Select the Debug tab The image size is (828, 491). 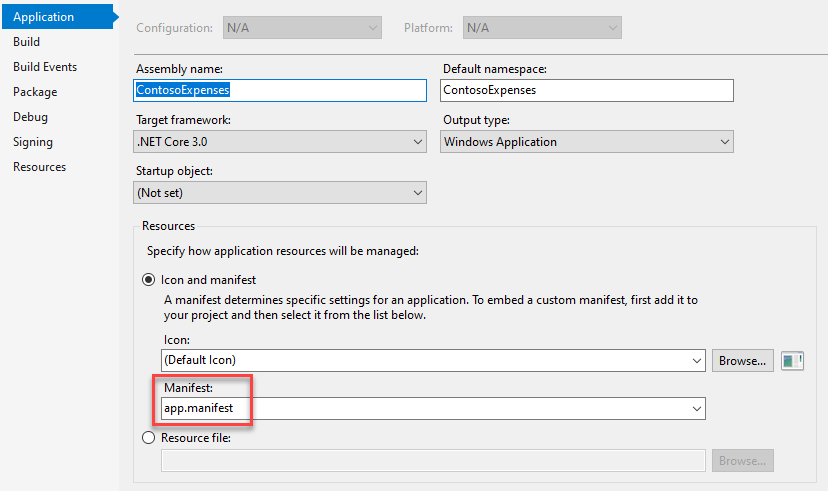(30, 117)
